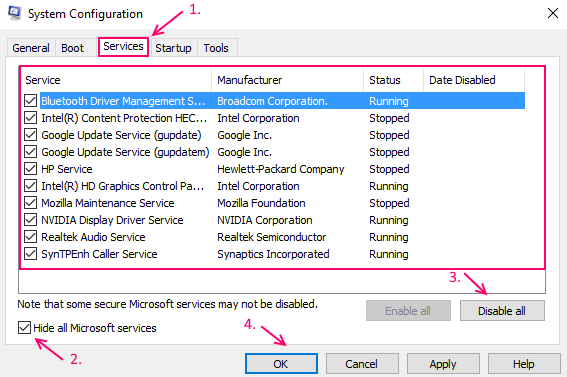Screen dimensions: 567x377
Task: Select the Bluetooth Driver Management S... row name
Action: [x=123, y=101]
